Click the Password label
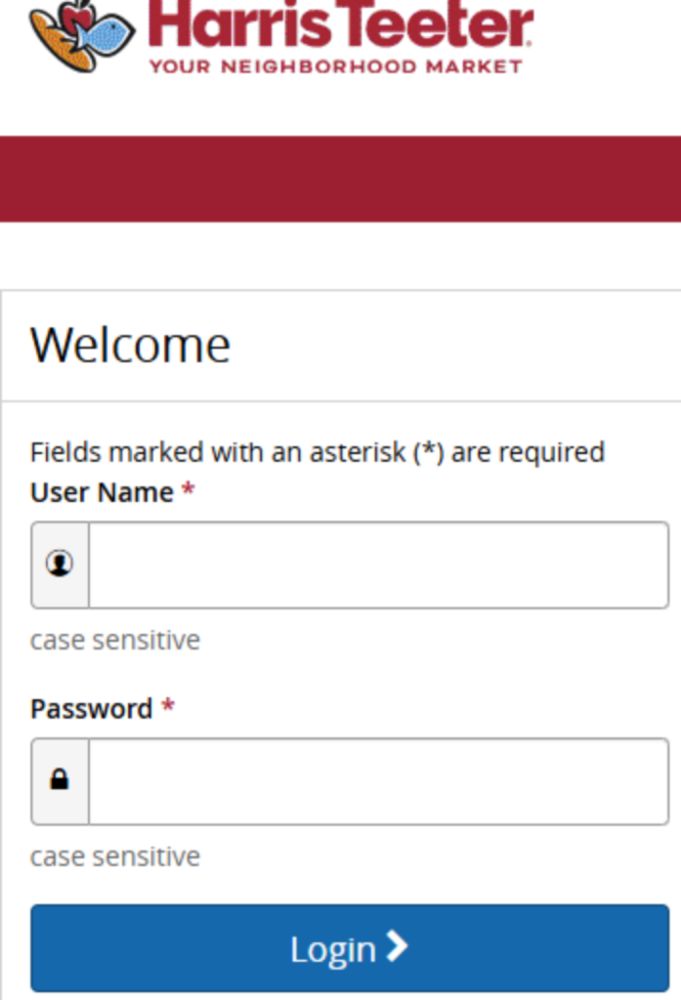The image size is (681, 1000). pos(91,709)
